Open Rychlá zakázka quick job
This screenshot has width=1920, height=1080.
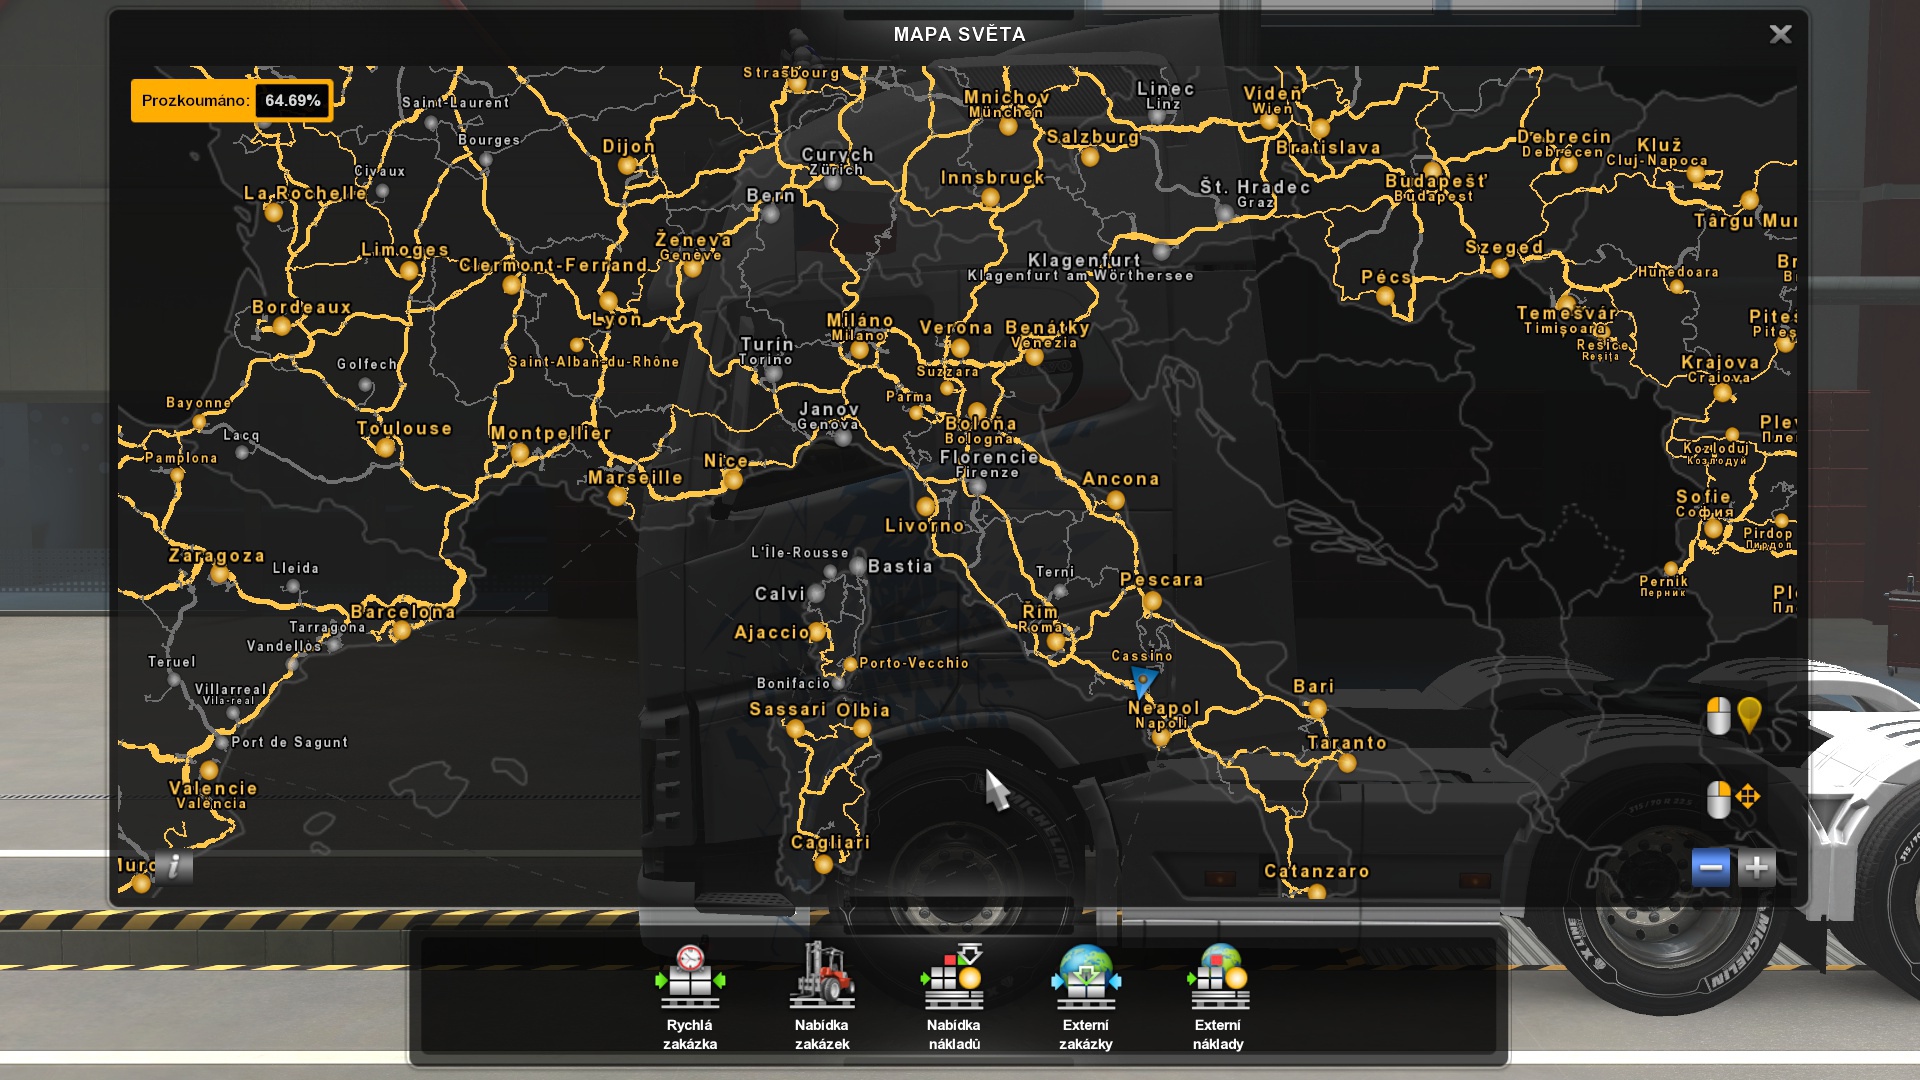click(x=689, y=994)
